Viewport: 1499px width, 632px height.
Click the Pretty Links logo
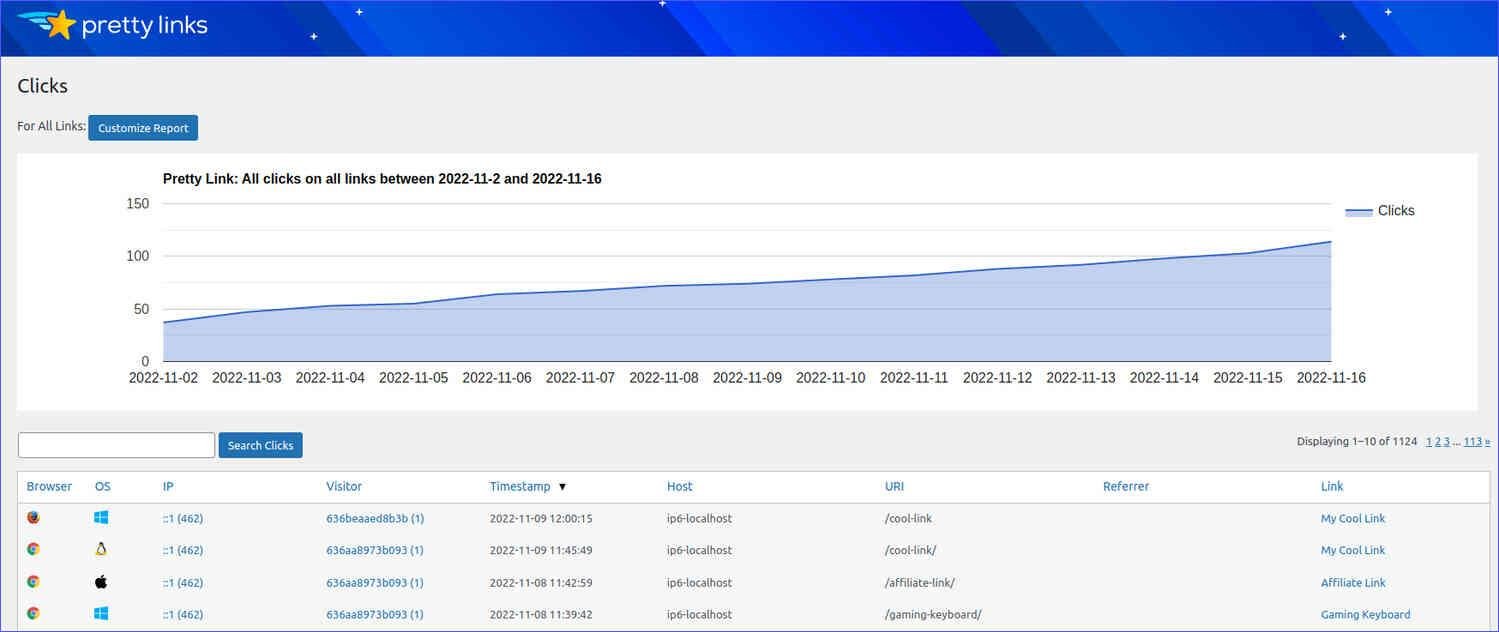click(x=110, y=24)
